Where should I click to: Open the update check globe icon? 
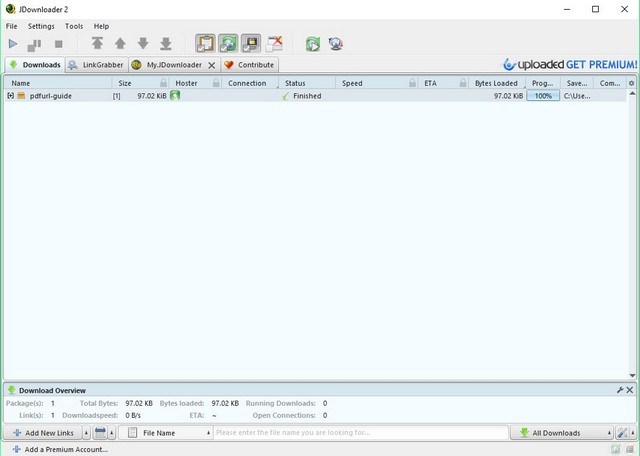[336, 44]
